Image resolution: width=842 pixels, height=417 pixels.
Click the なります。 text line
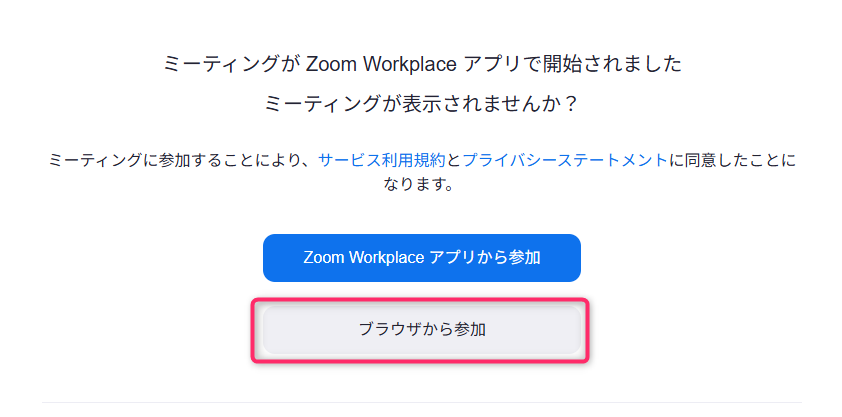click(x=421, y=185)
